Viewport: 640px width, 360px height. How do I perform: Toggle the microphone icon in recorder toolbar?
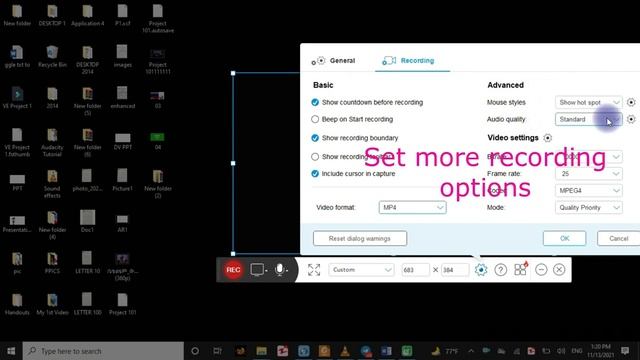click(x=280, y=270)
